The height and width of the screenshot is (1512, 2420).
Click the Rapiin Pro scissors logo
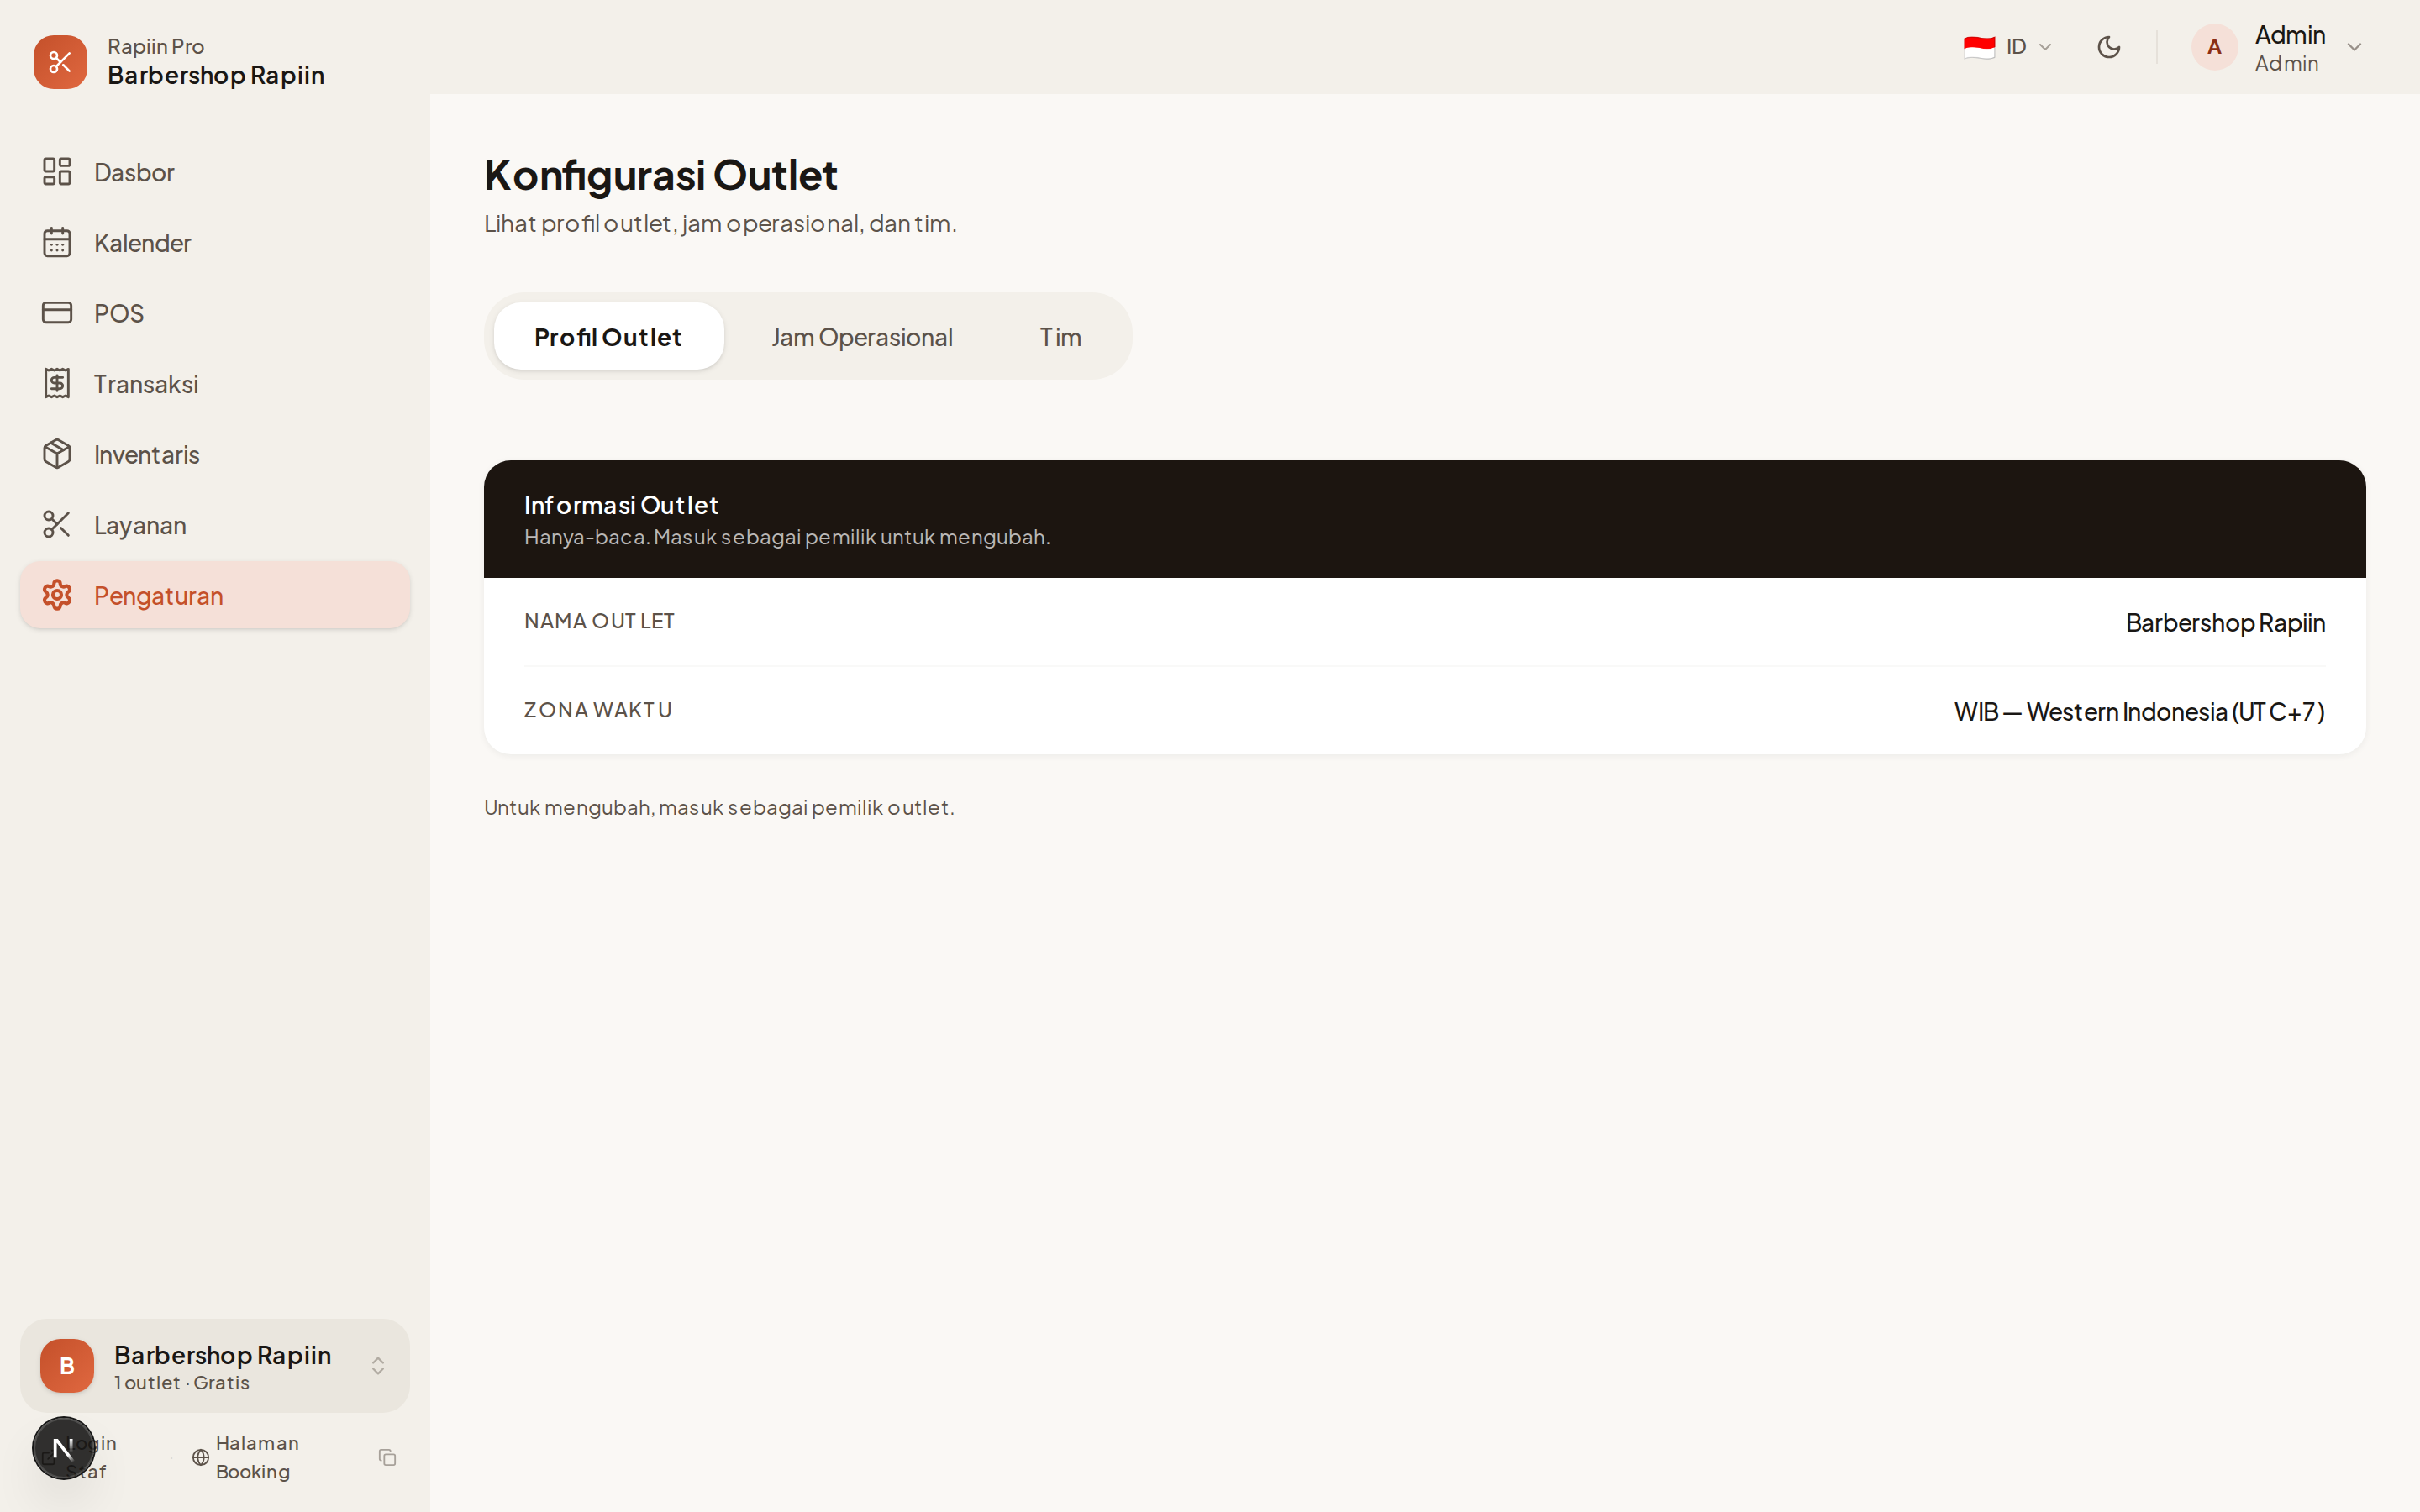point(60,62)
